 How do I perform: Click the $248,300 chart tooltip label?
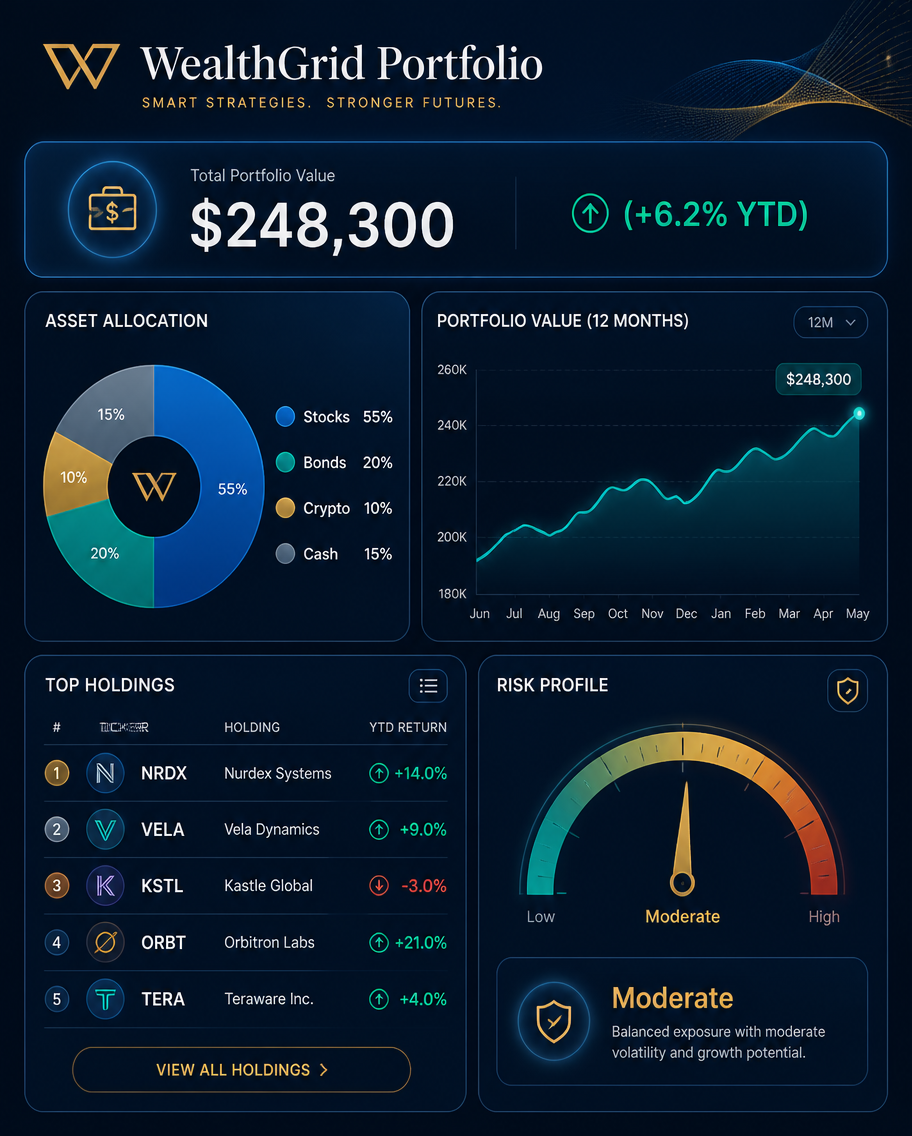pos(819,379)
